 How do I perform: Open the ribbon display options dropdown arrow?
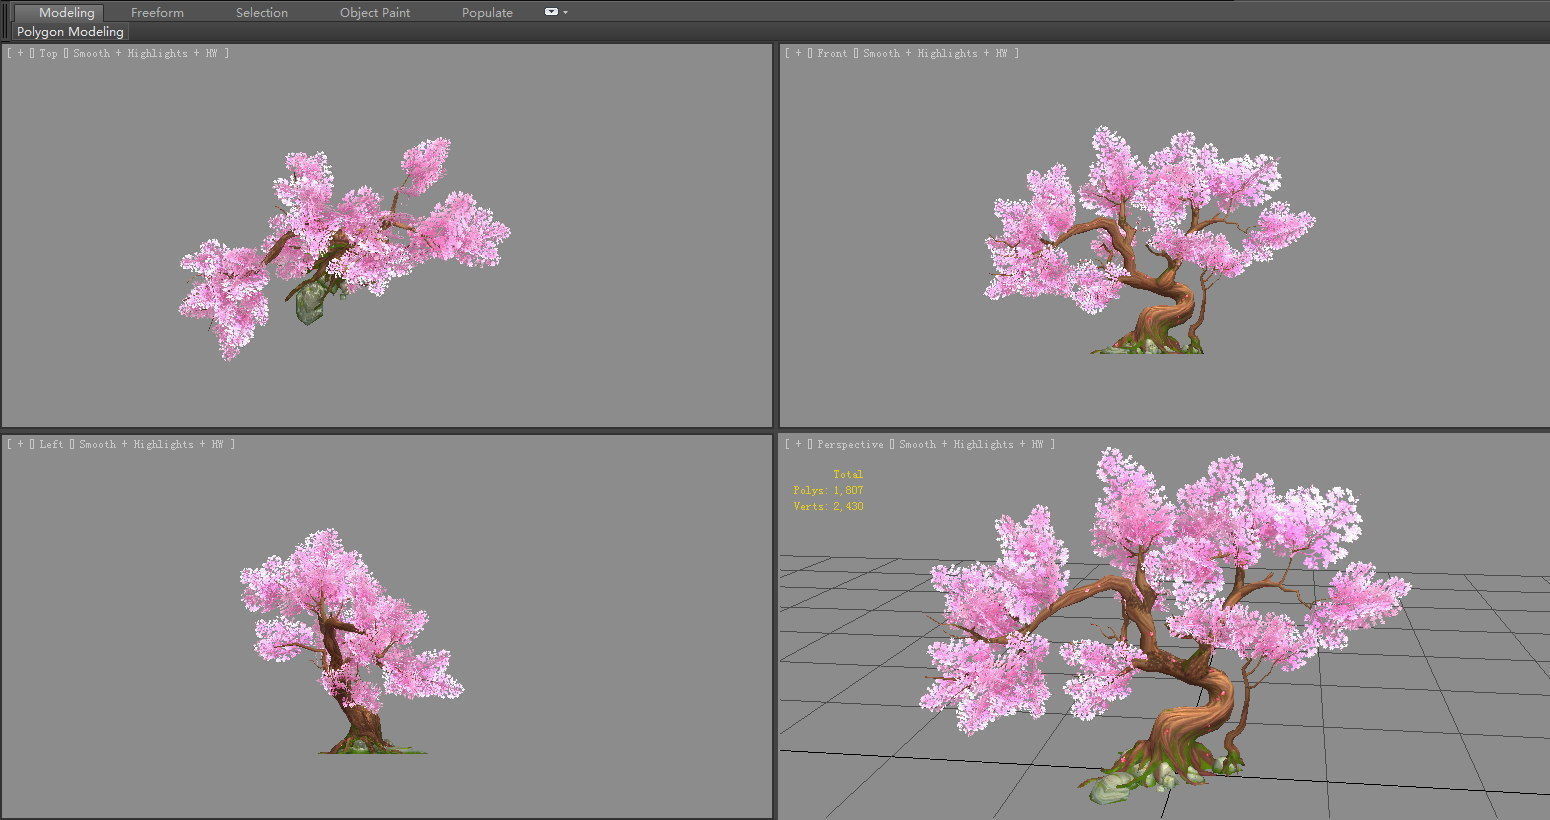tap(565, 12)
